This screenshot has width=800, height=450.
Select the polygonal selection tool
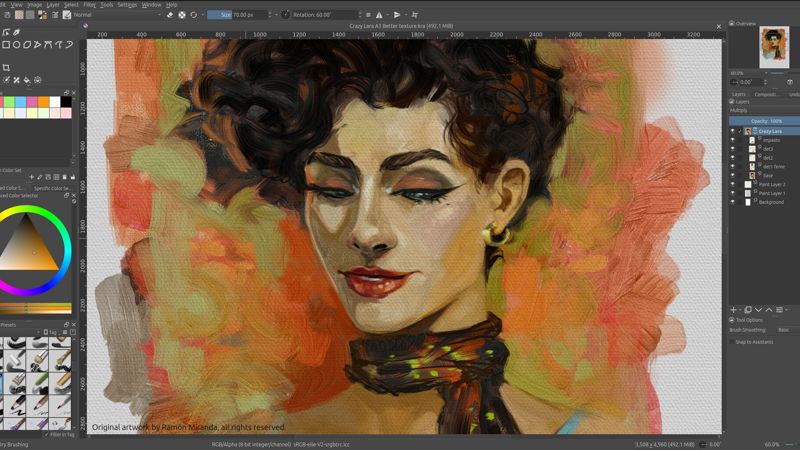(x=27, y=45)
